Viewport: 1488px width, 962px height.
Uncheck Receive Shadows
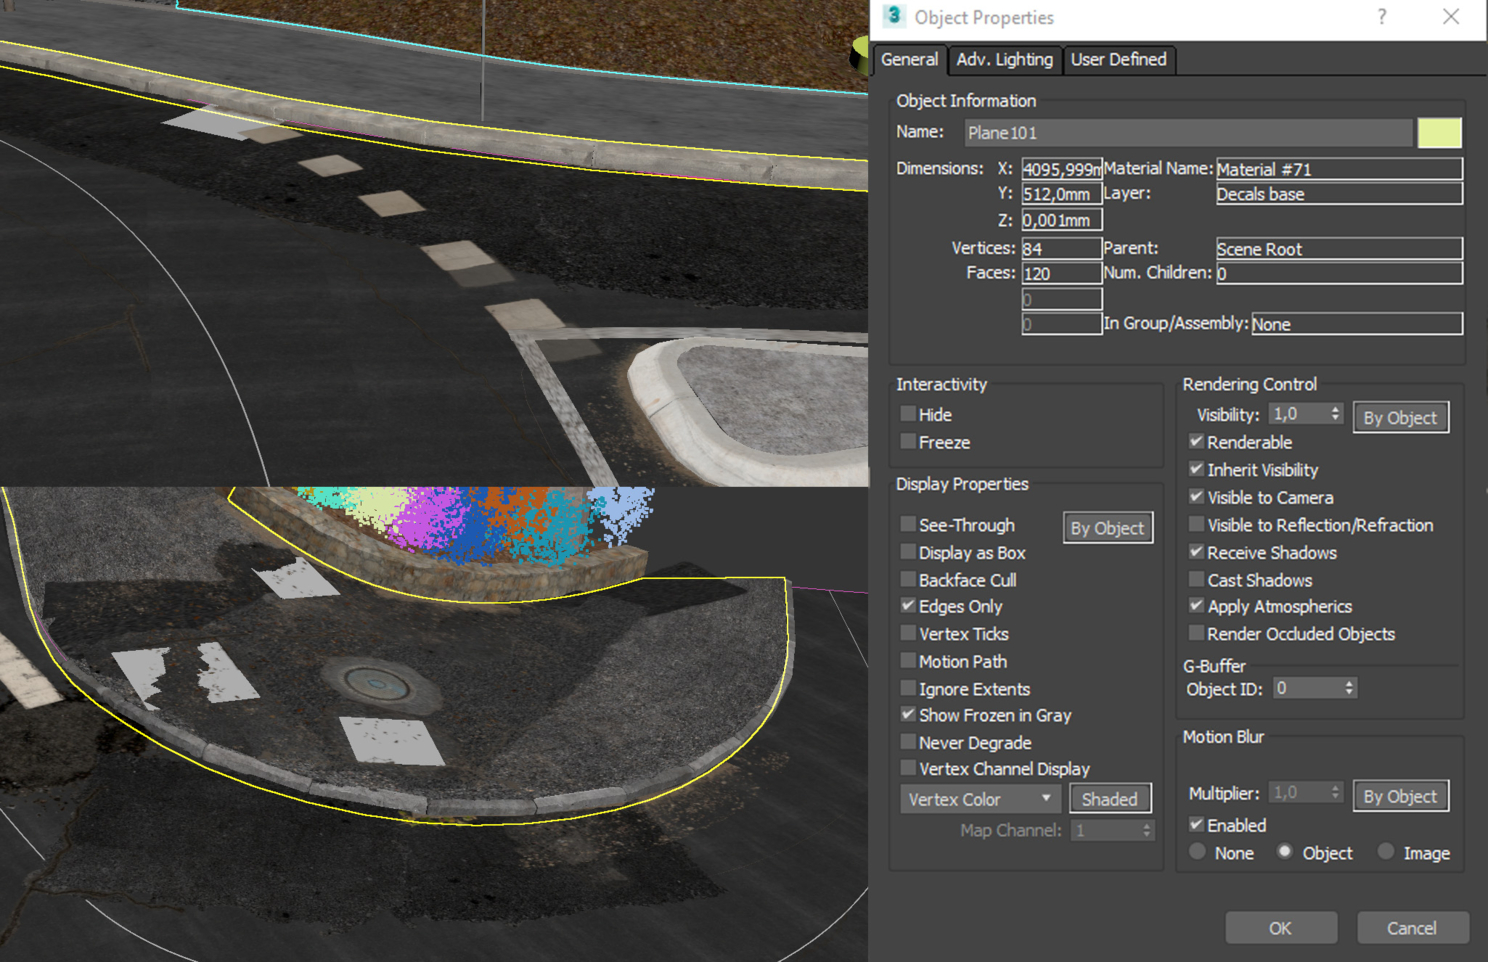pos(1196,552)
